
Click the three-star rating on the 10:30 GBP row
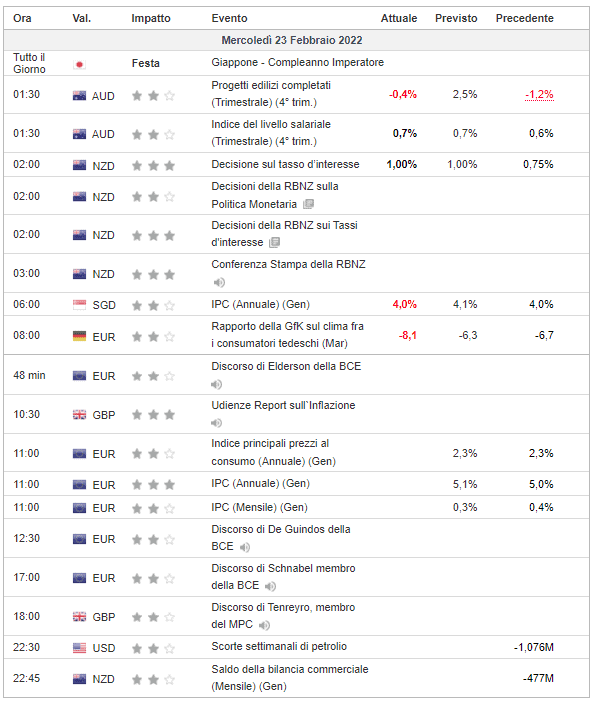(x=153, y=415)
